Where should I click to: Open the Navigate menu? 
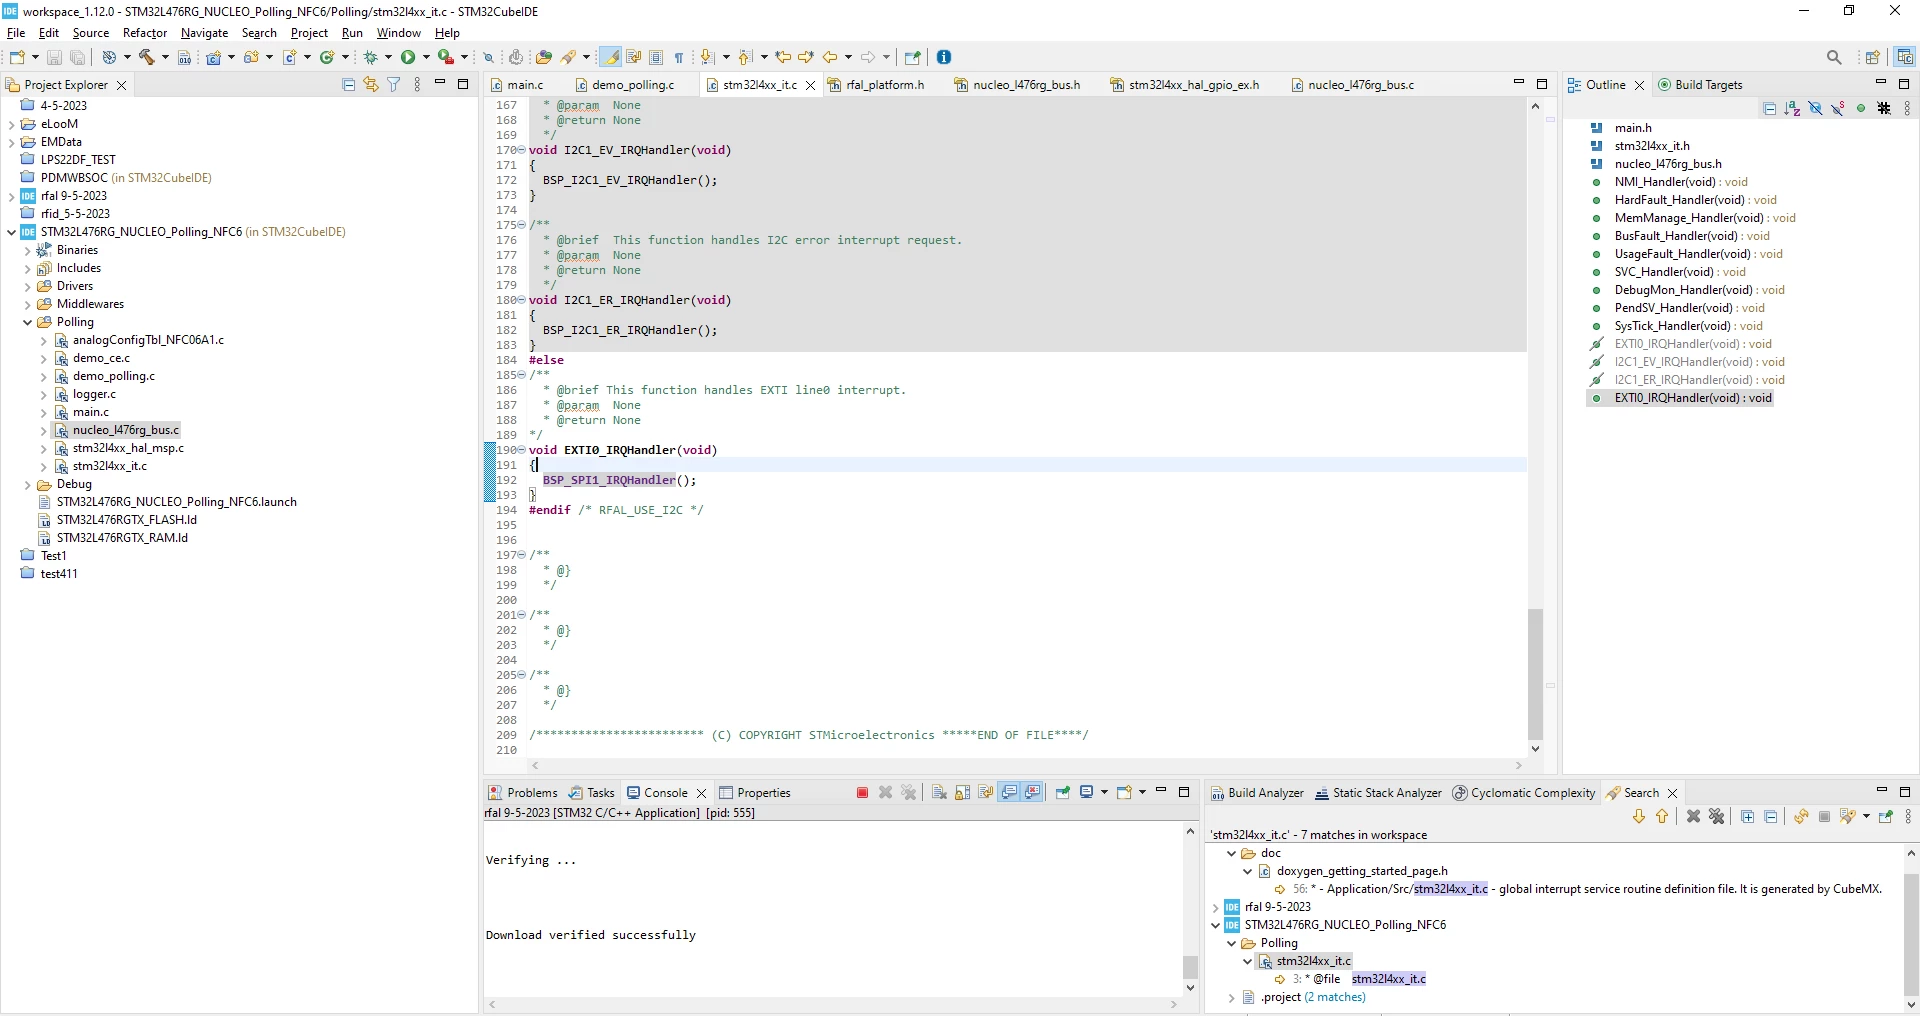205,33
